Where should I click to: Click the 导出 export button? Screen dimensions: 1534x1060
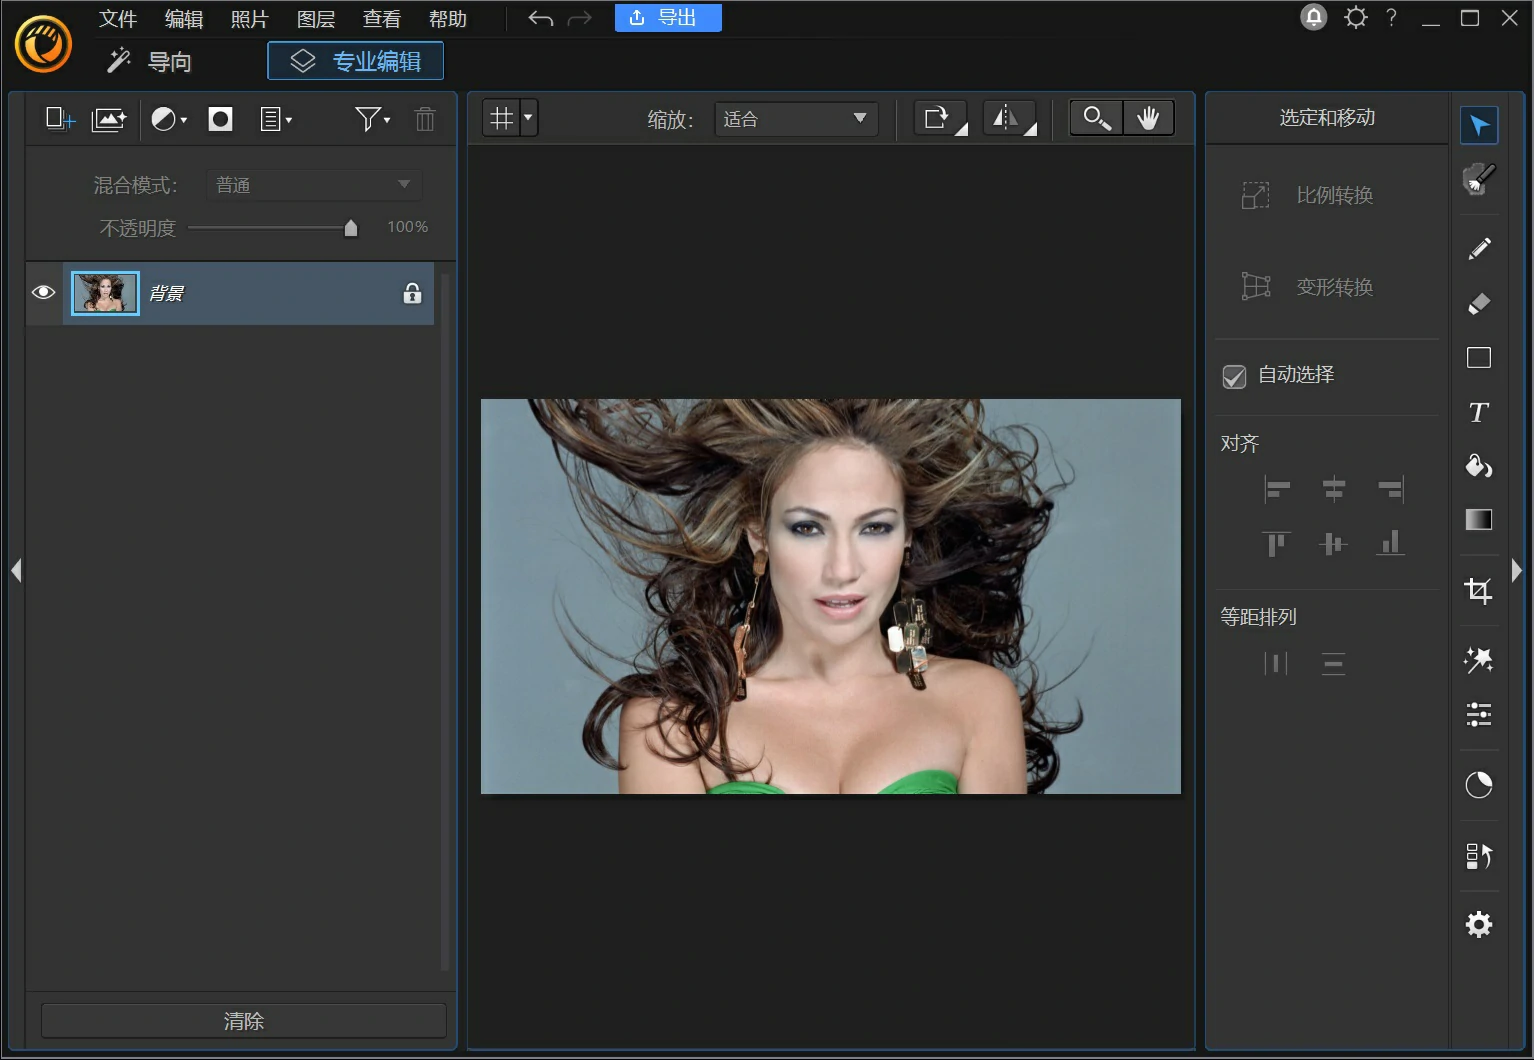pyautogui.click(x=667, y=18)
